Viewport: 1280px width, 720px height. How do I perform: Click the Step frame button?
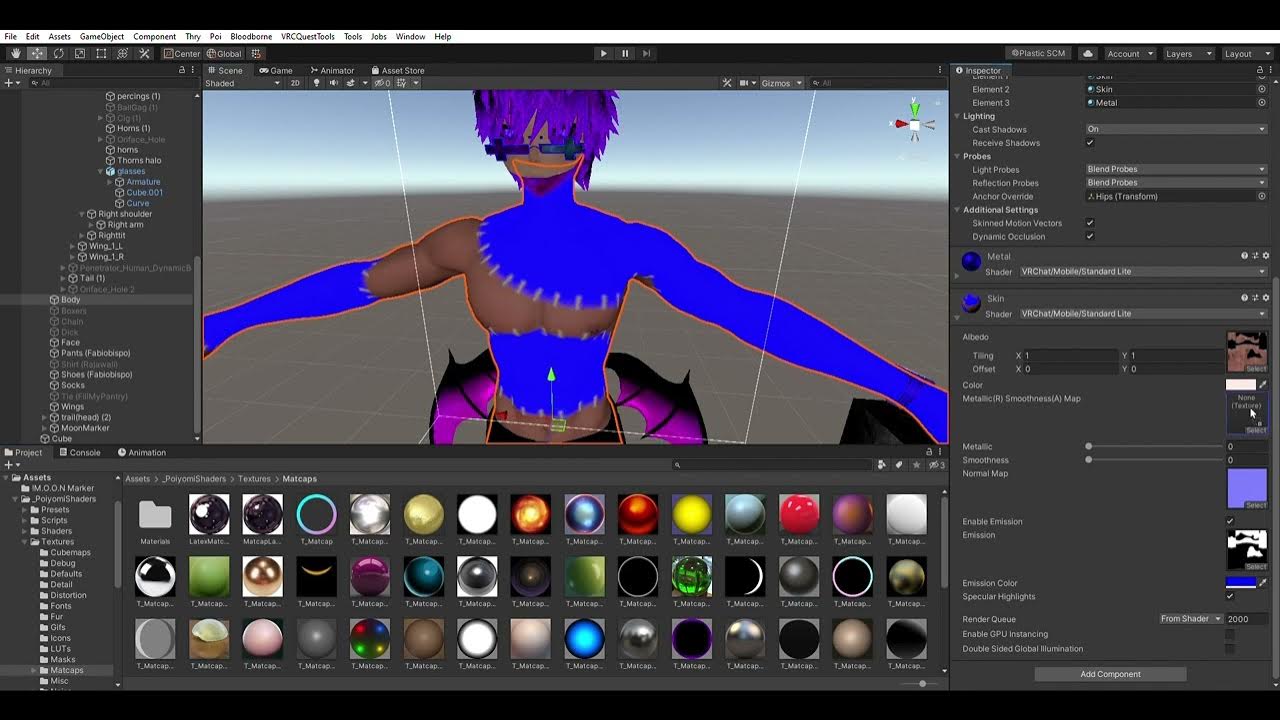coord(647,53)
